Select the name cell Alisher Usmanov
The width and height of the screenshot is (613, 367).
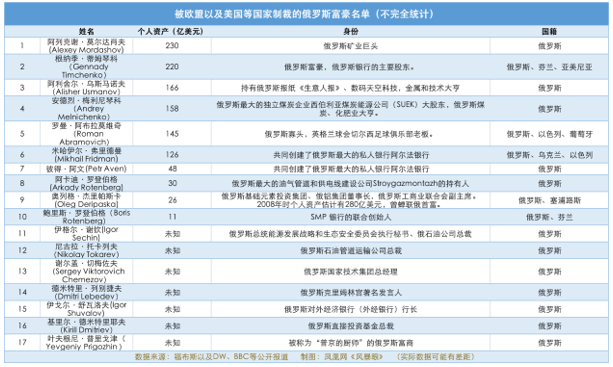[86, 88]
